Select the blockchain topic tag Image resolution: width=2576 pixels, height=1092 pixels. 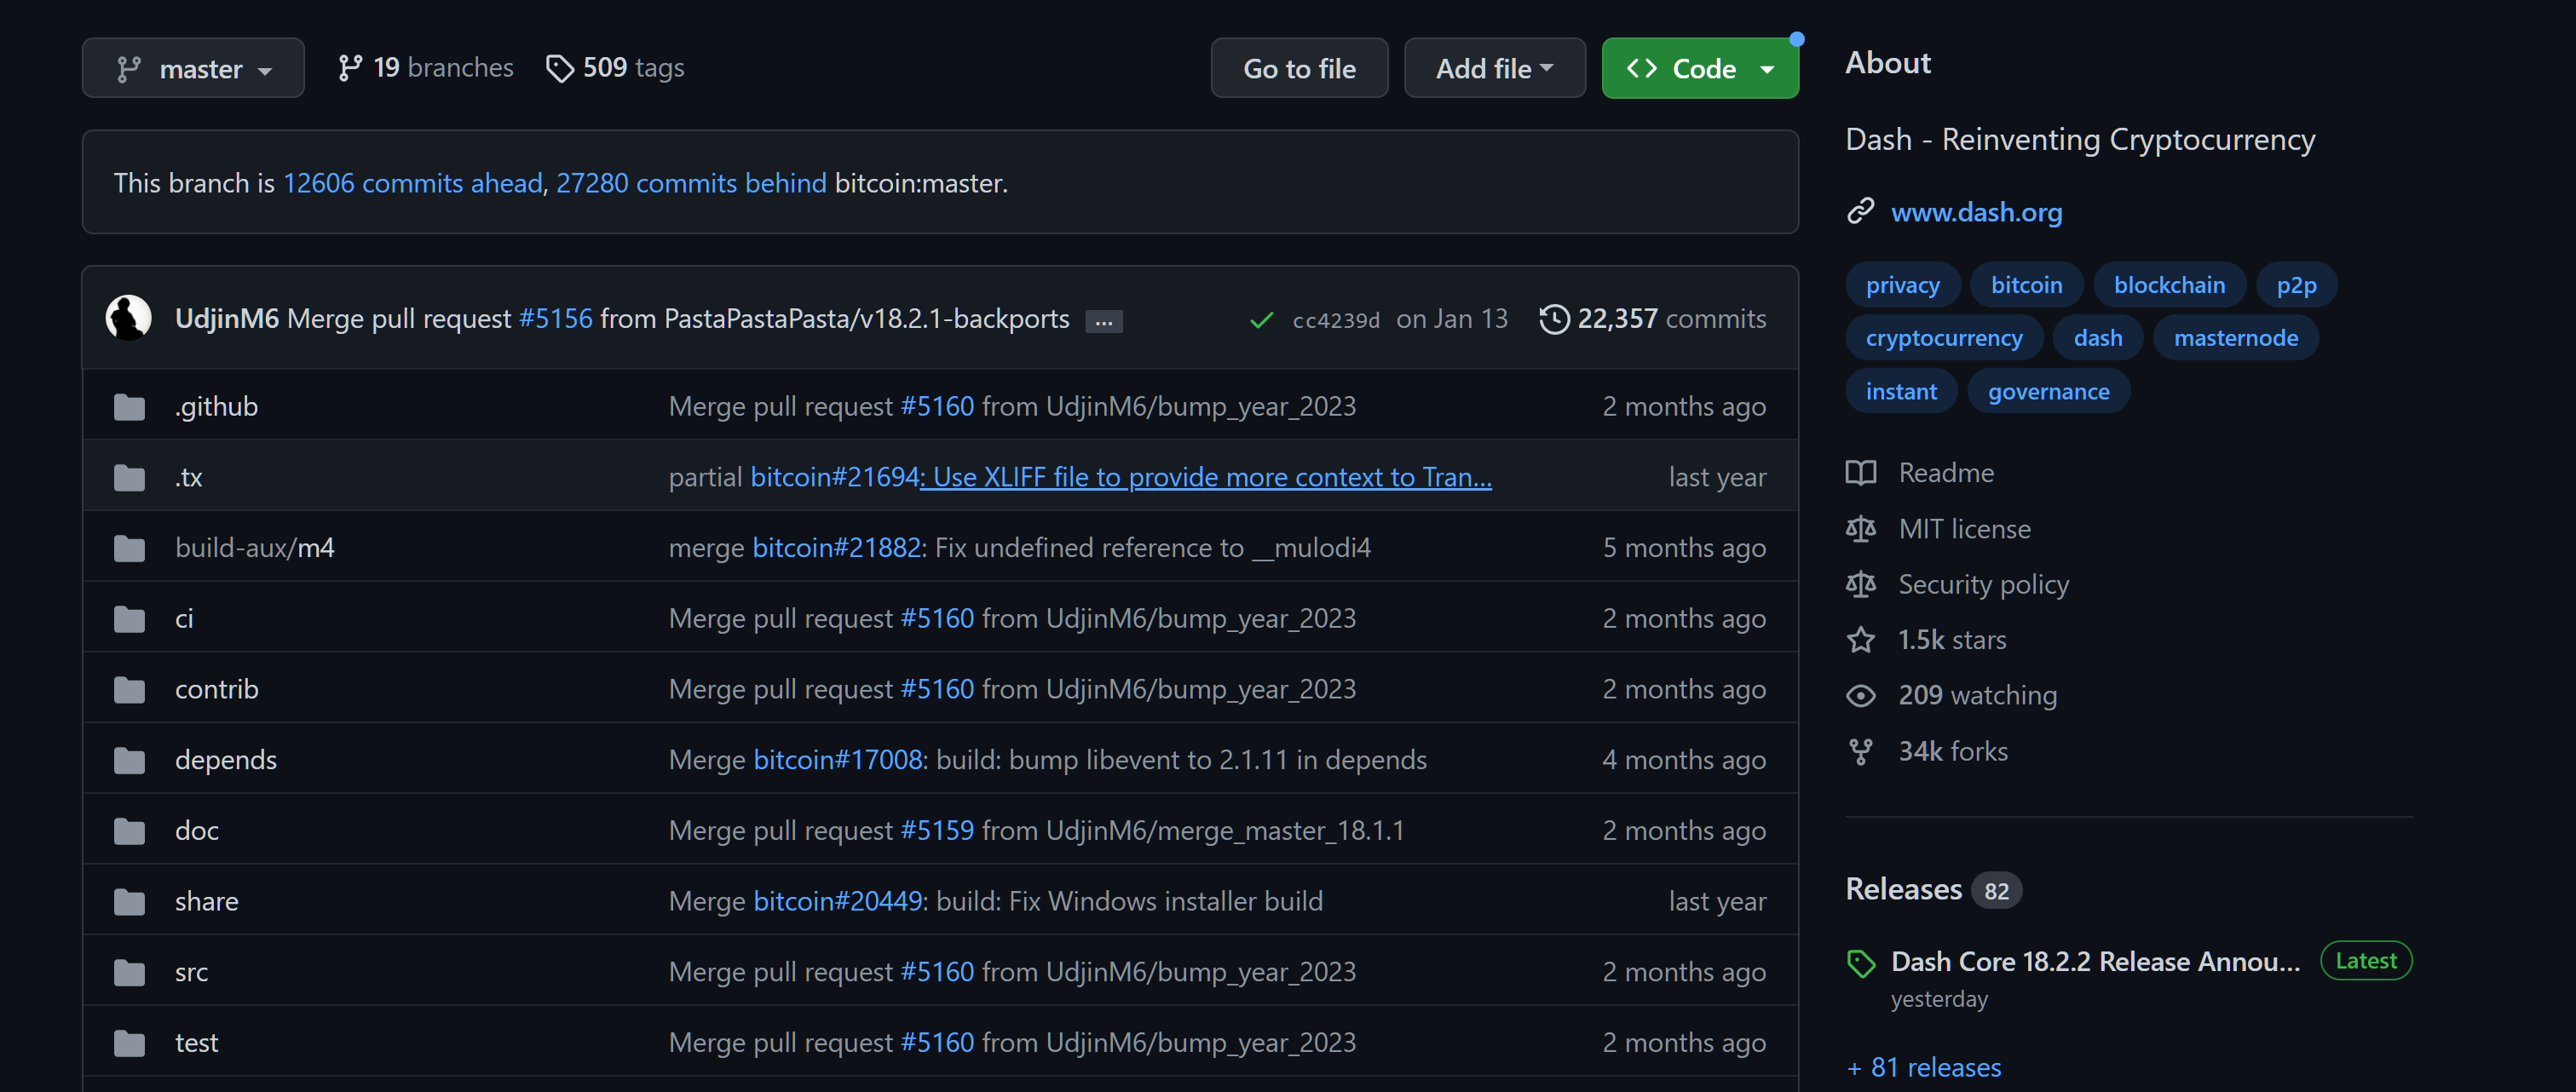(x=2169, y=285)
